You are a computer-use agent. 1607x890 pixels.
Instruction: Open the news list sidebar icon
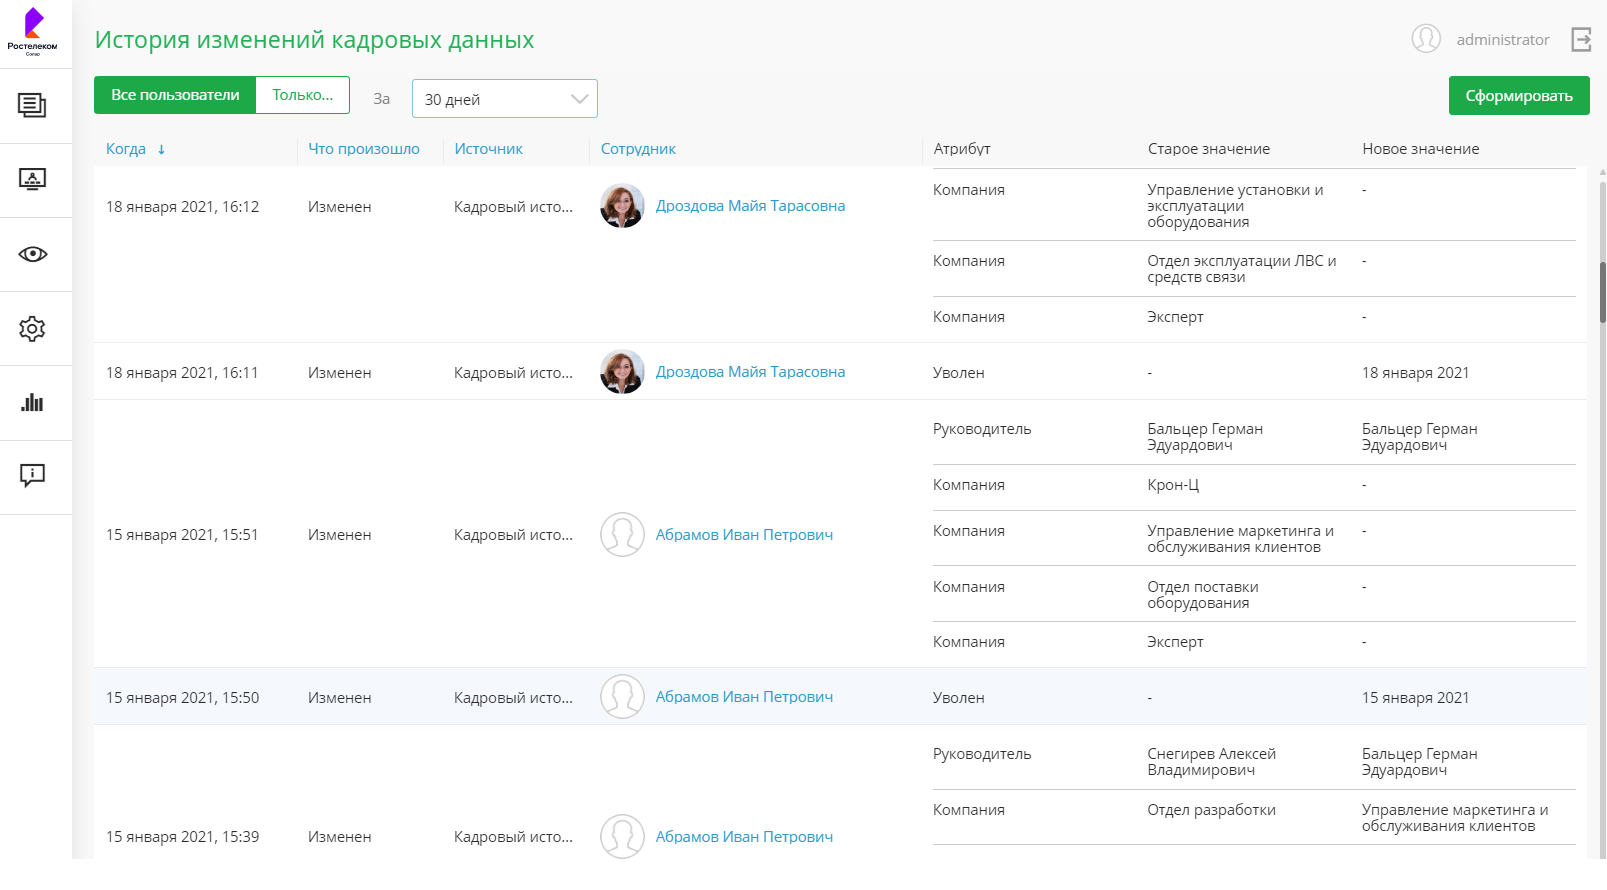pos(32,105)
